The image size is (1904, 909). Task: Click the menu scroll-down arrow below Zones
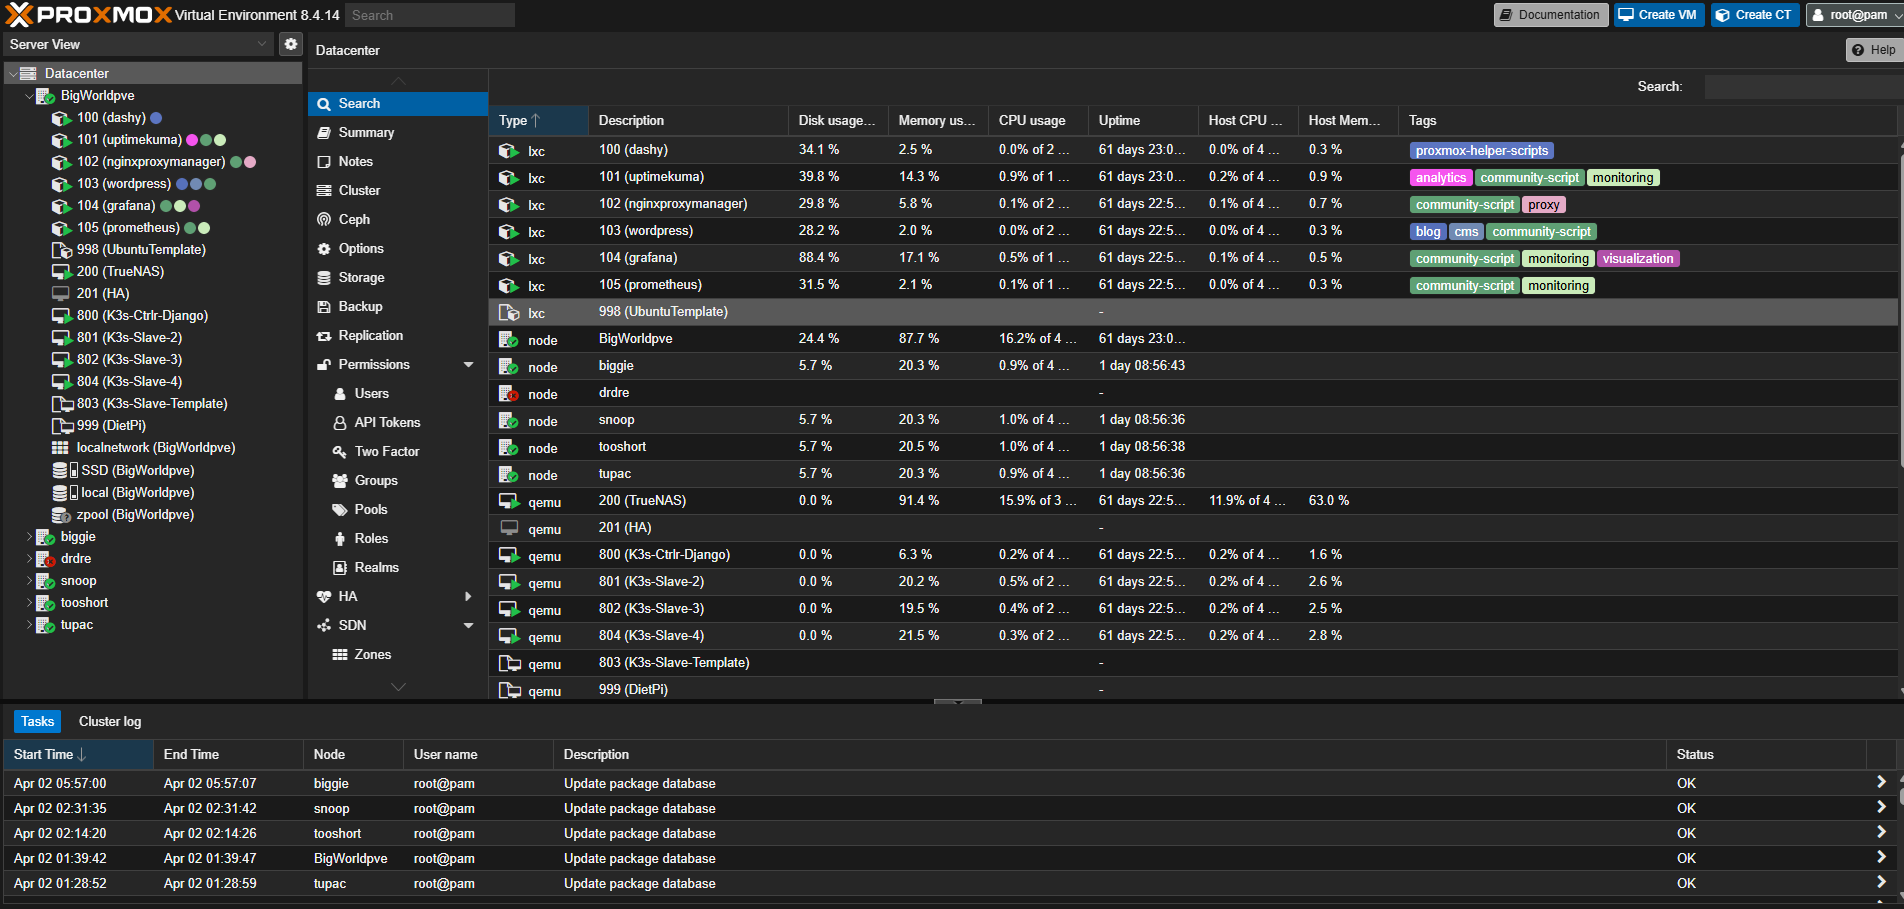[398, 687]
